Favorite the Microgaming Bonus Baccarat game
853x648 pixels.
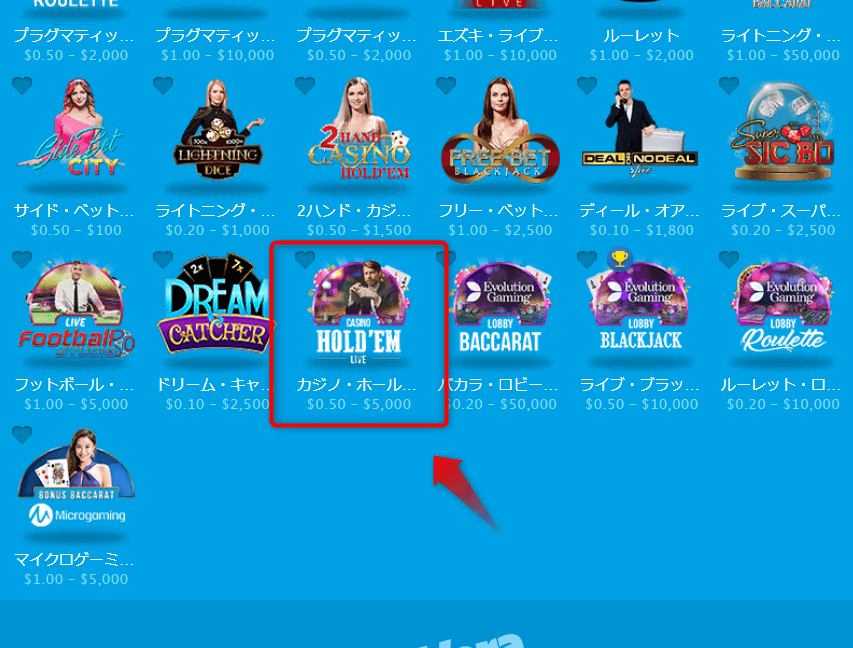22,435
